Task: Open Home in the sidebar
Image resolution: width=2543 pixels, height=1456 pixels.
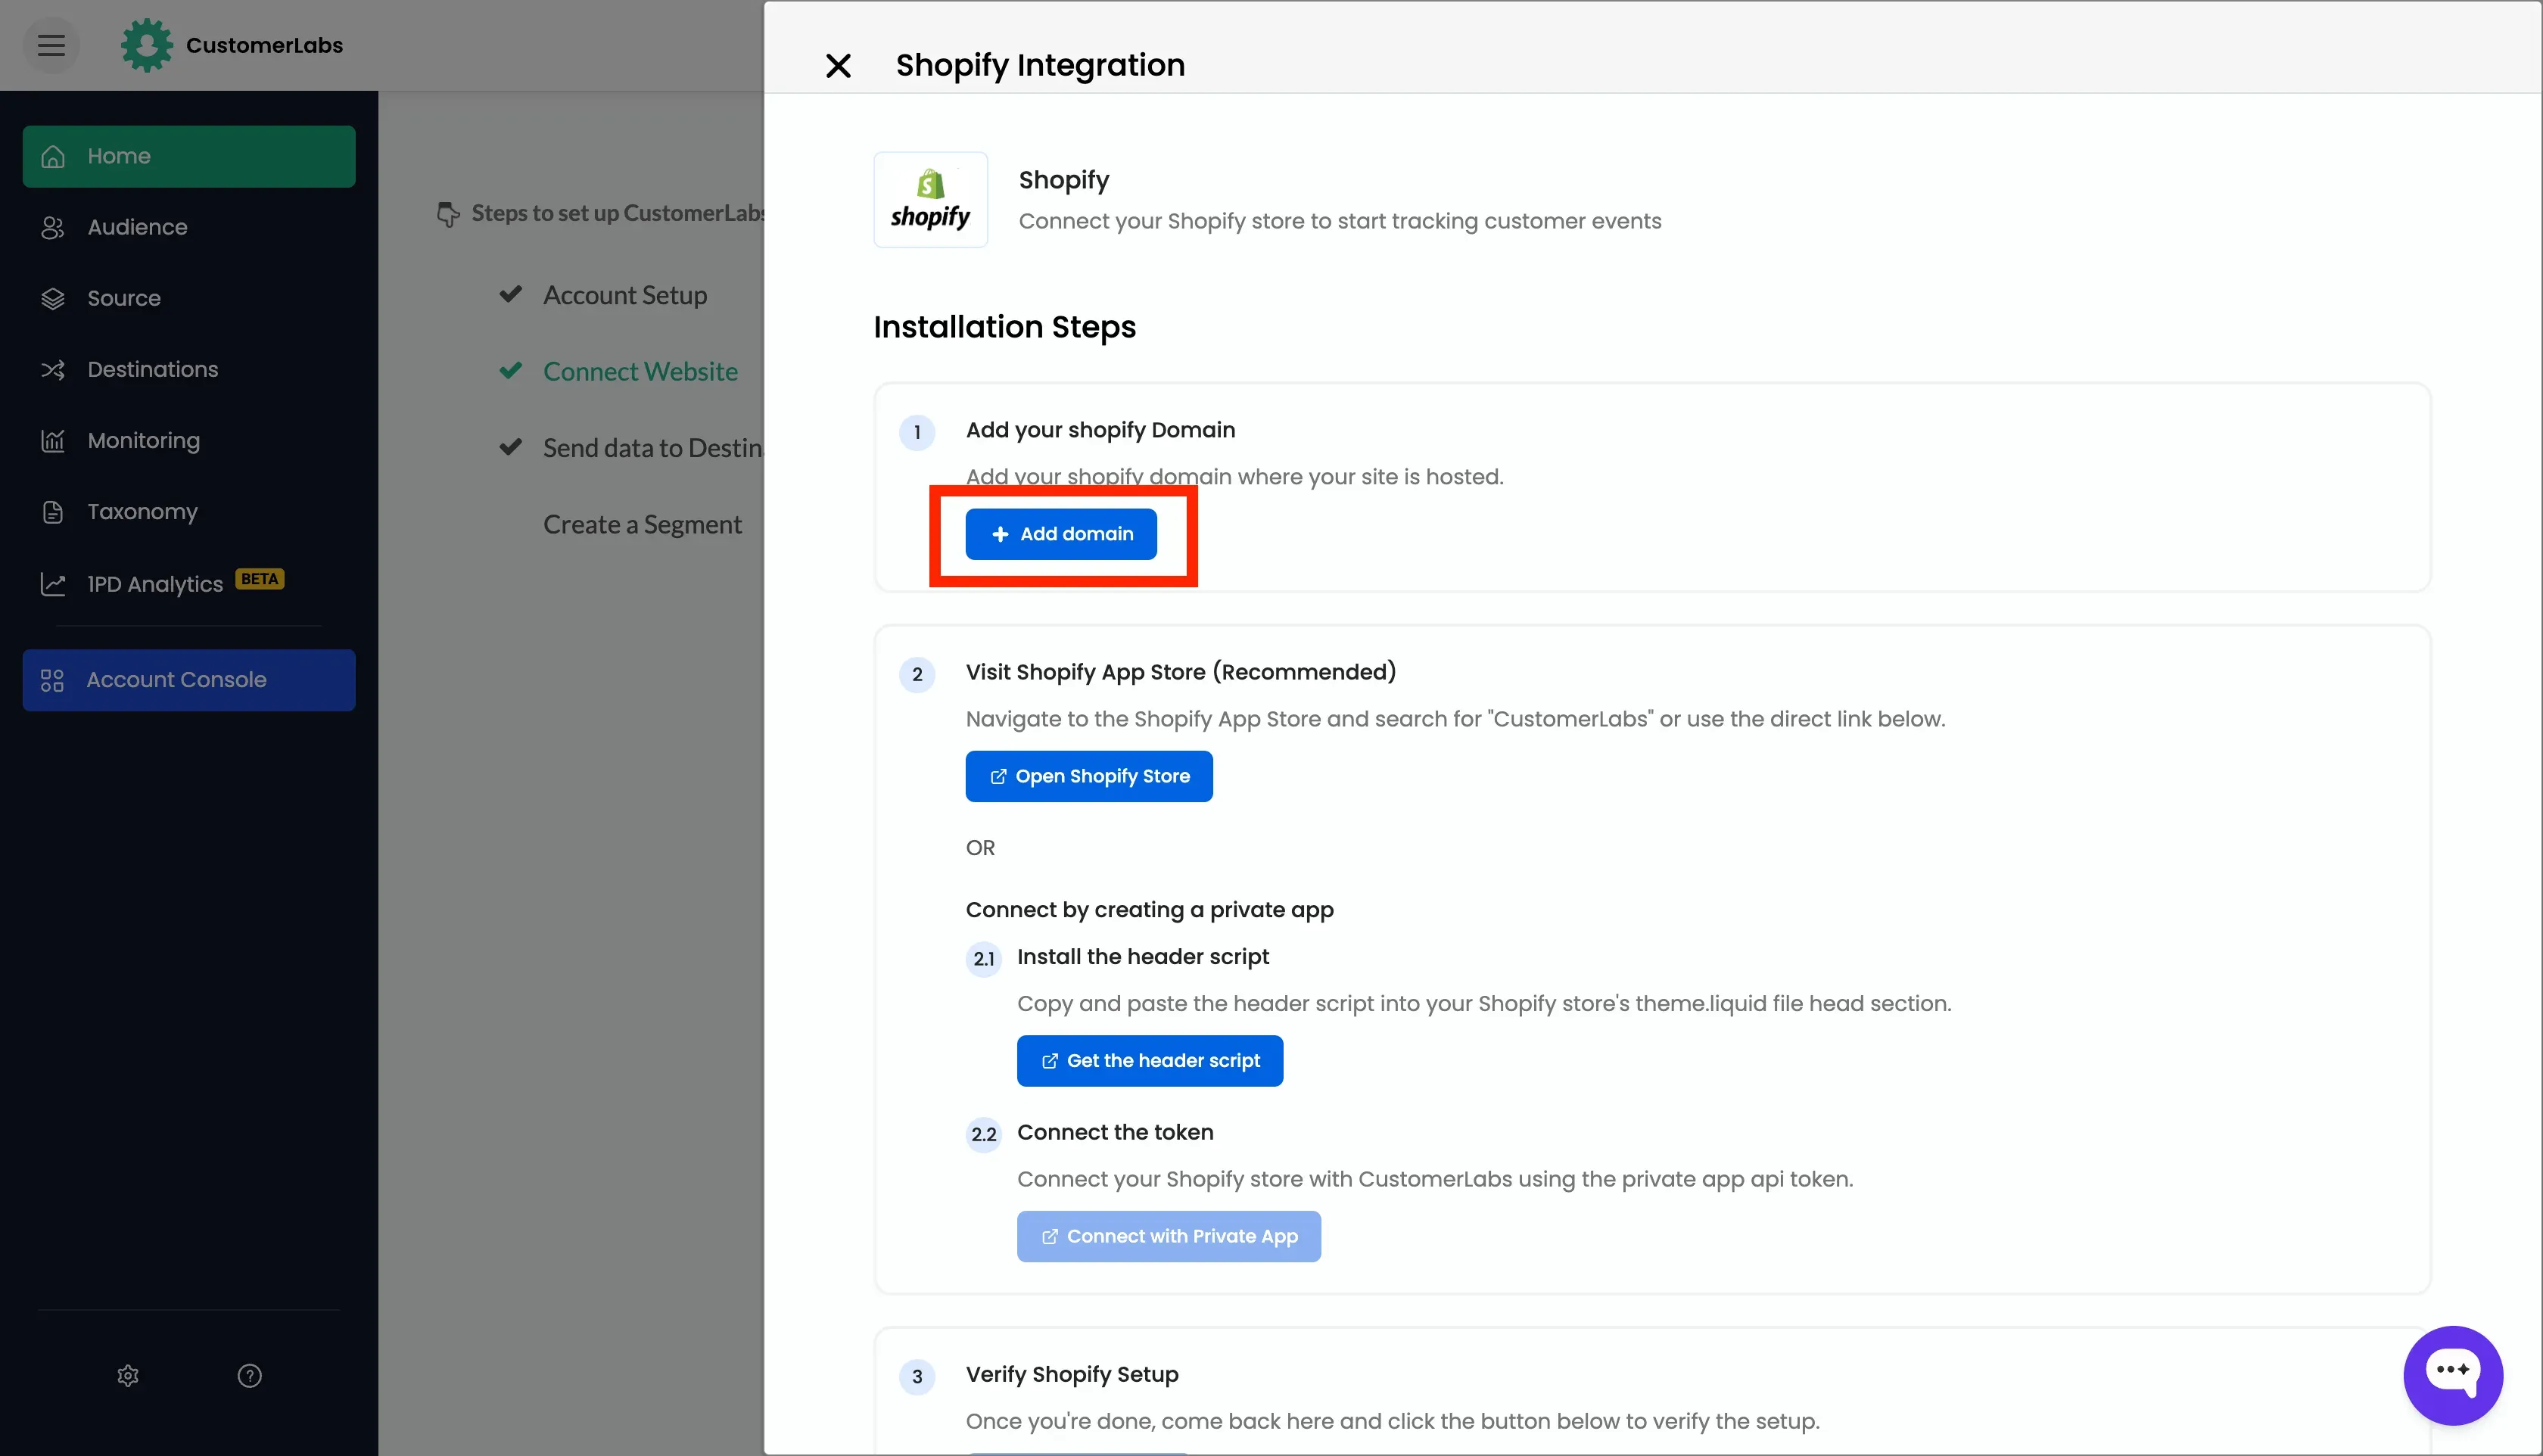Action: [189, 156]
